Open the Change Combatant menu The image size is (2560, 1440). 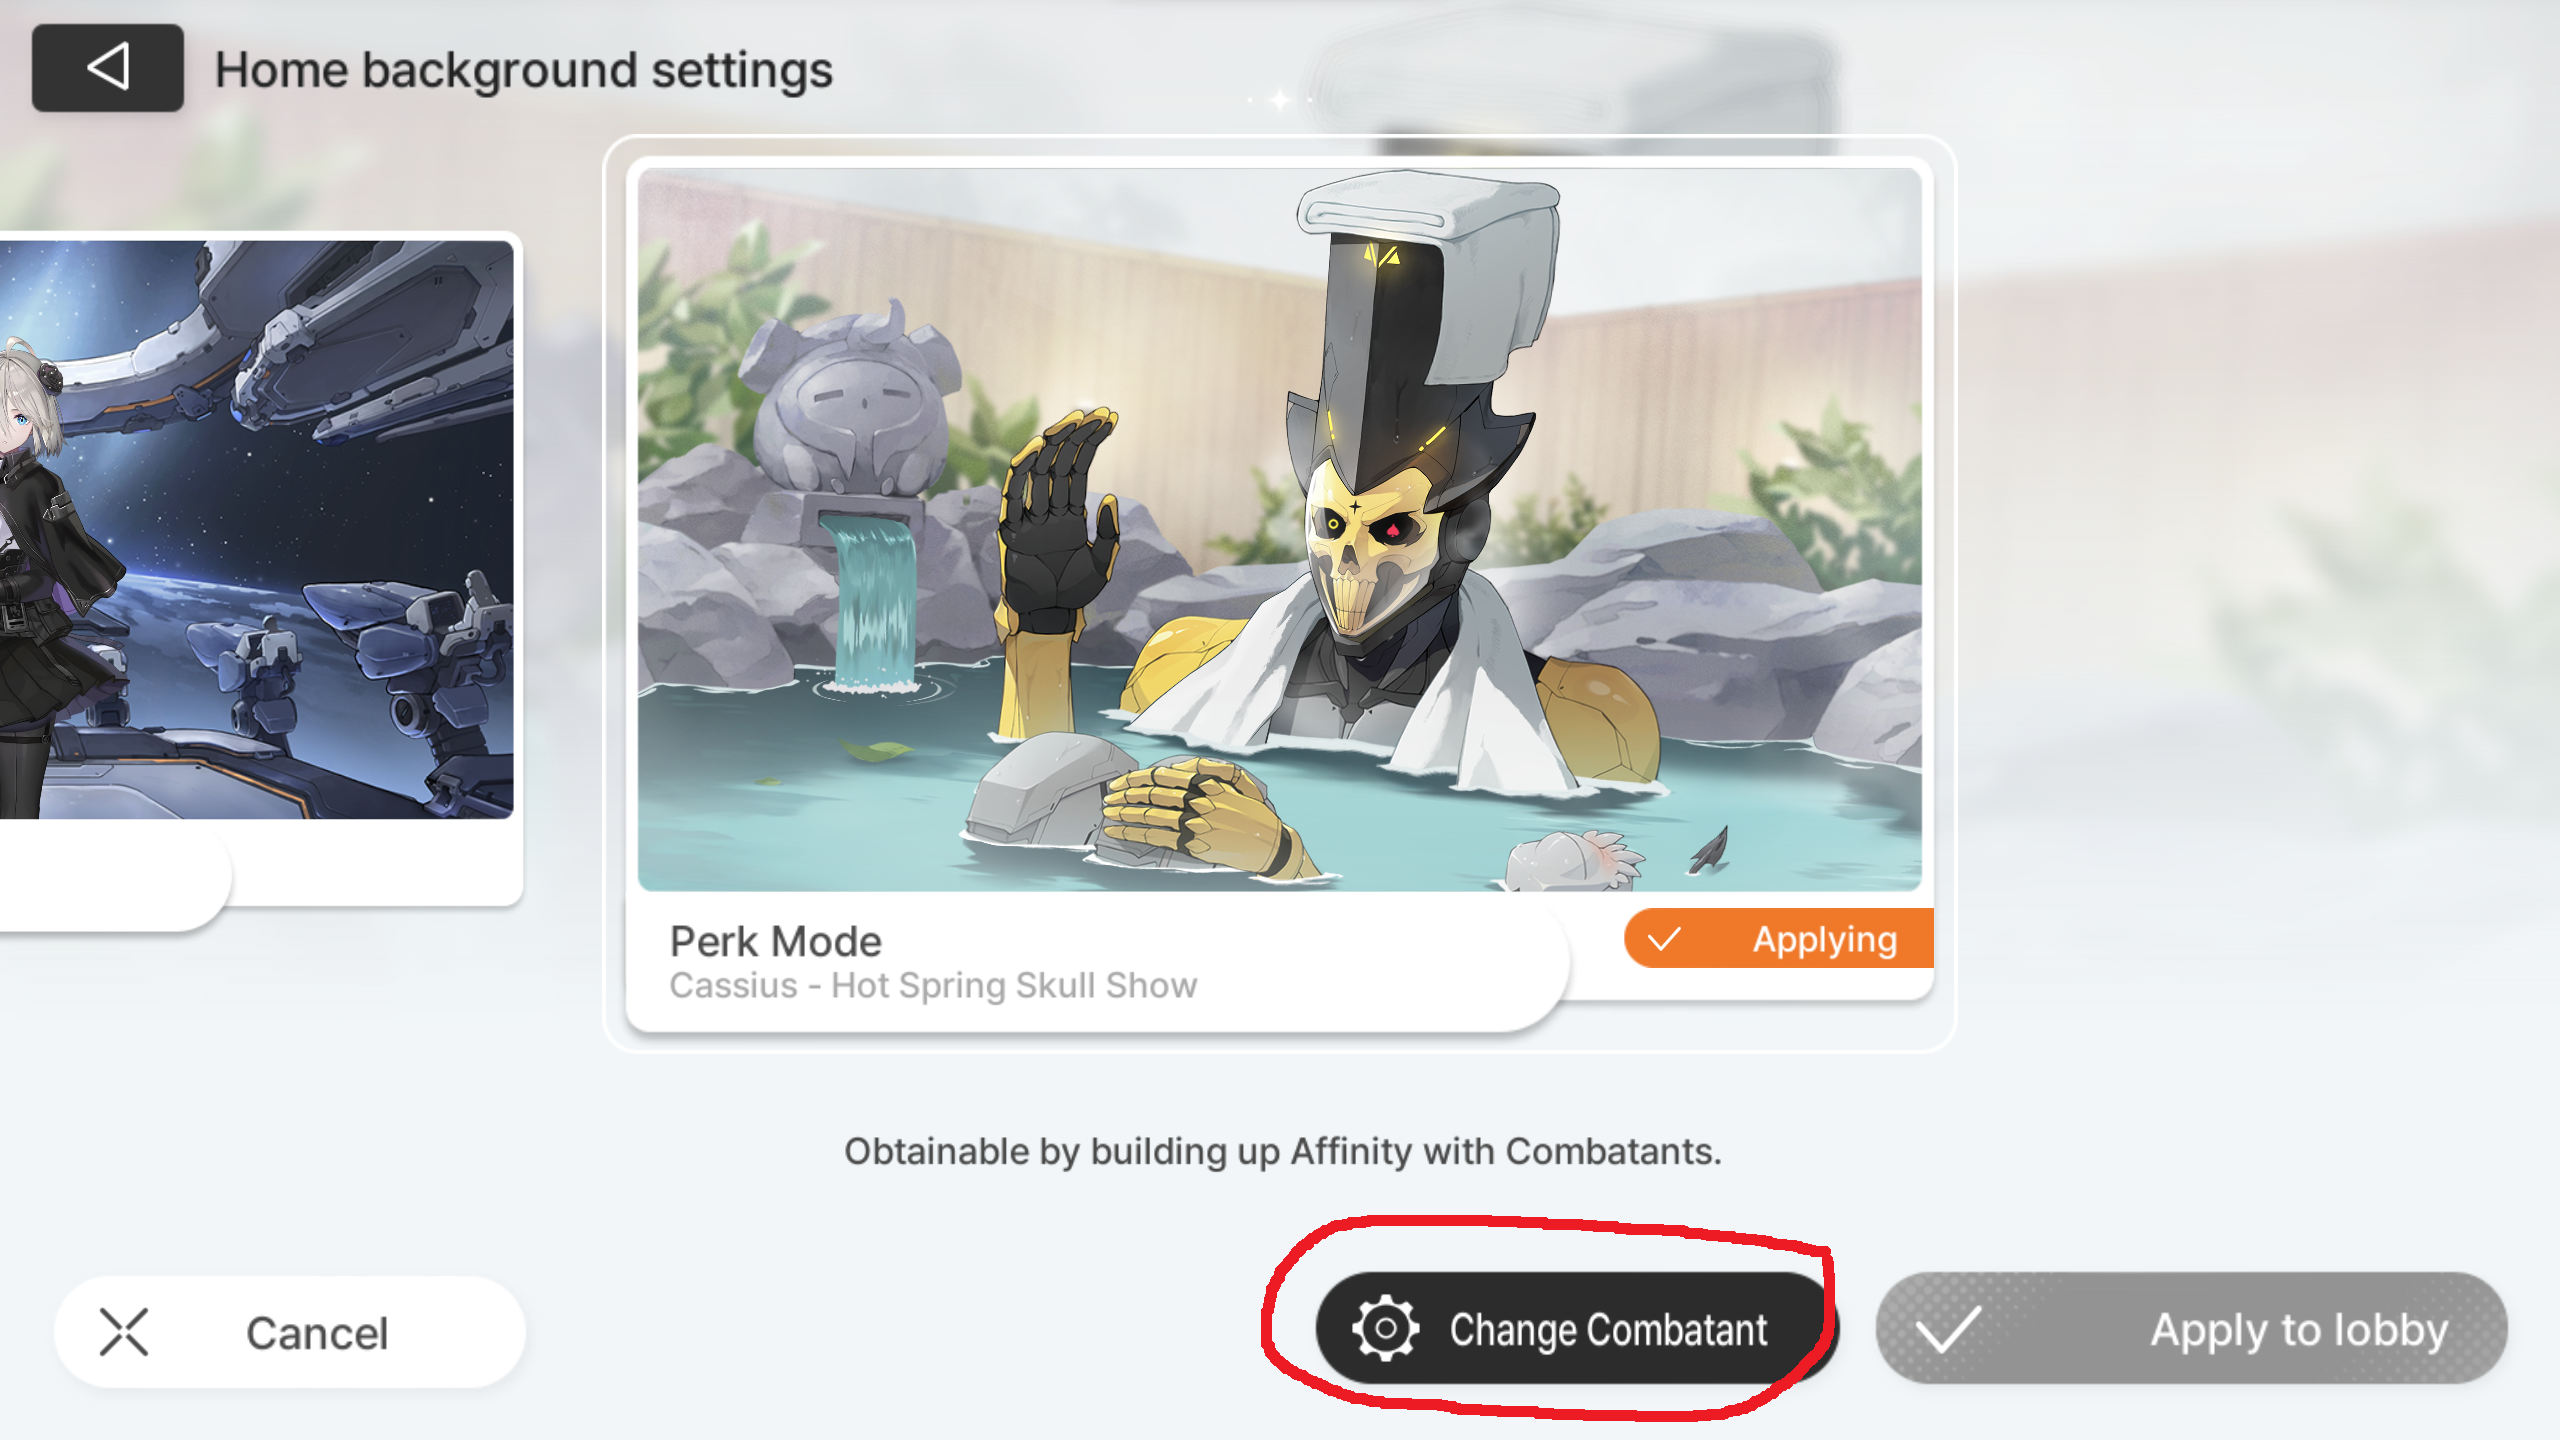1576,1328
